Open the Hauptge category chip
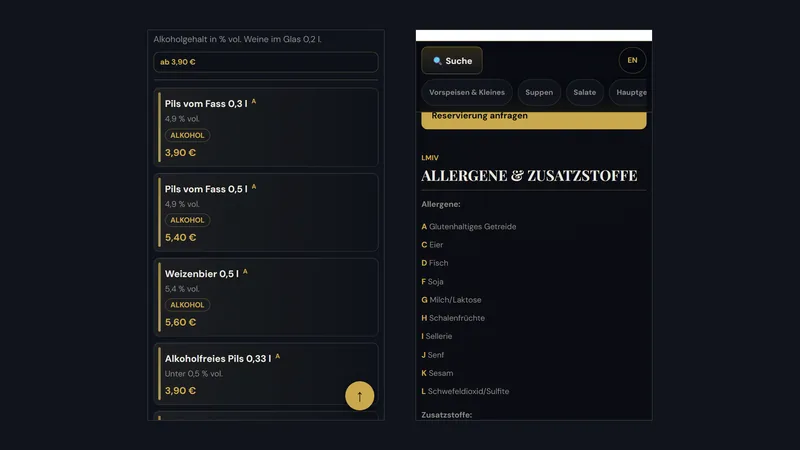Screen dimensions: 800x450 (631, 92)
